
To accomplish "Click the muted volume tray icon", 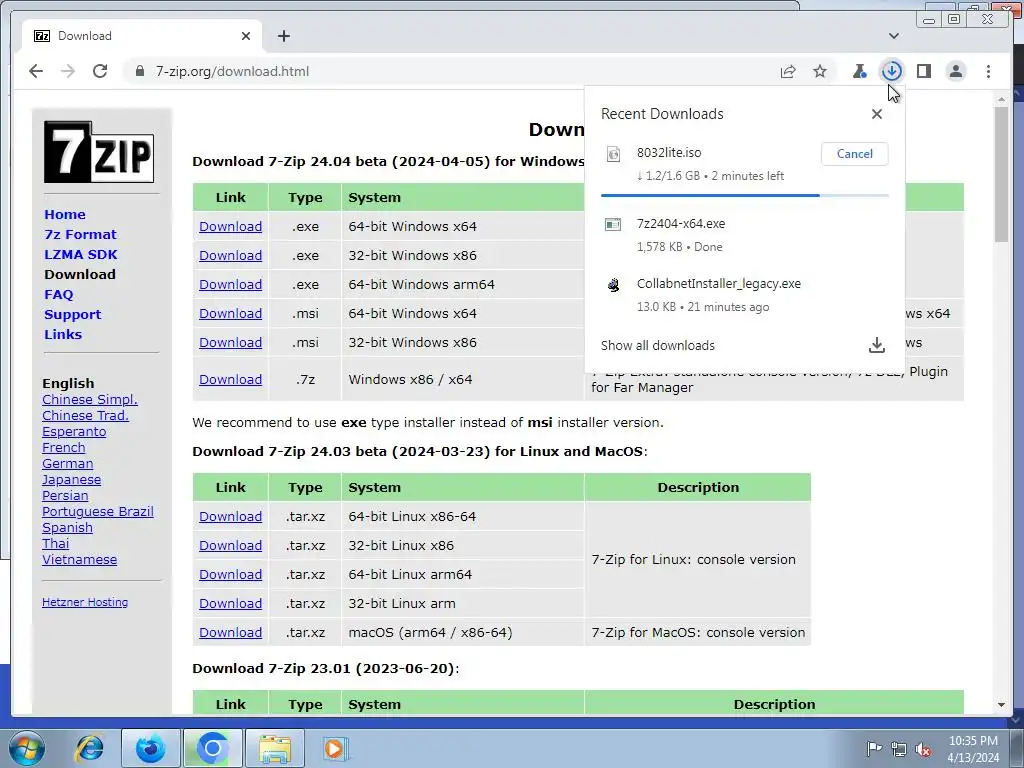I will (x=923, y=750).
